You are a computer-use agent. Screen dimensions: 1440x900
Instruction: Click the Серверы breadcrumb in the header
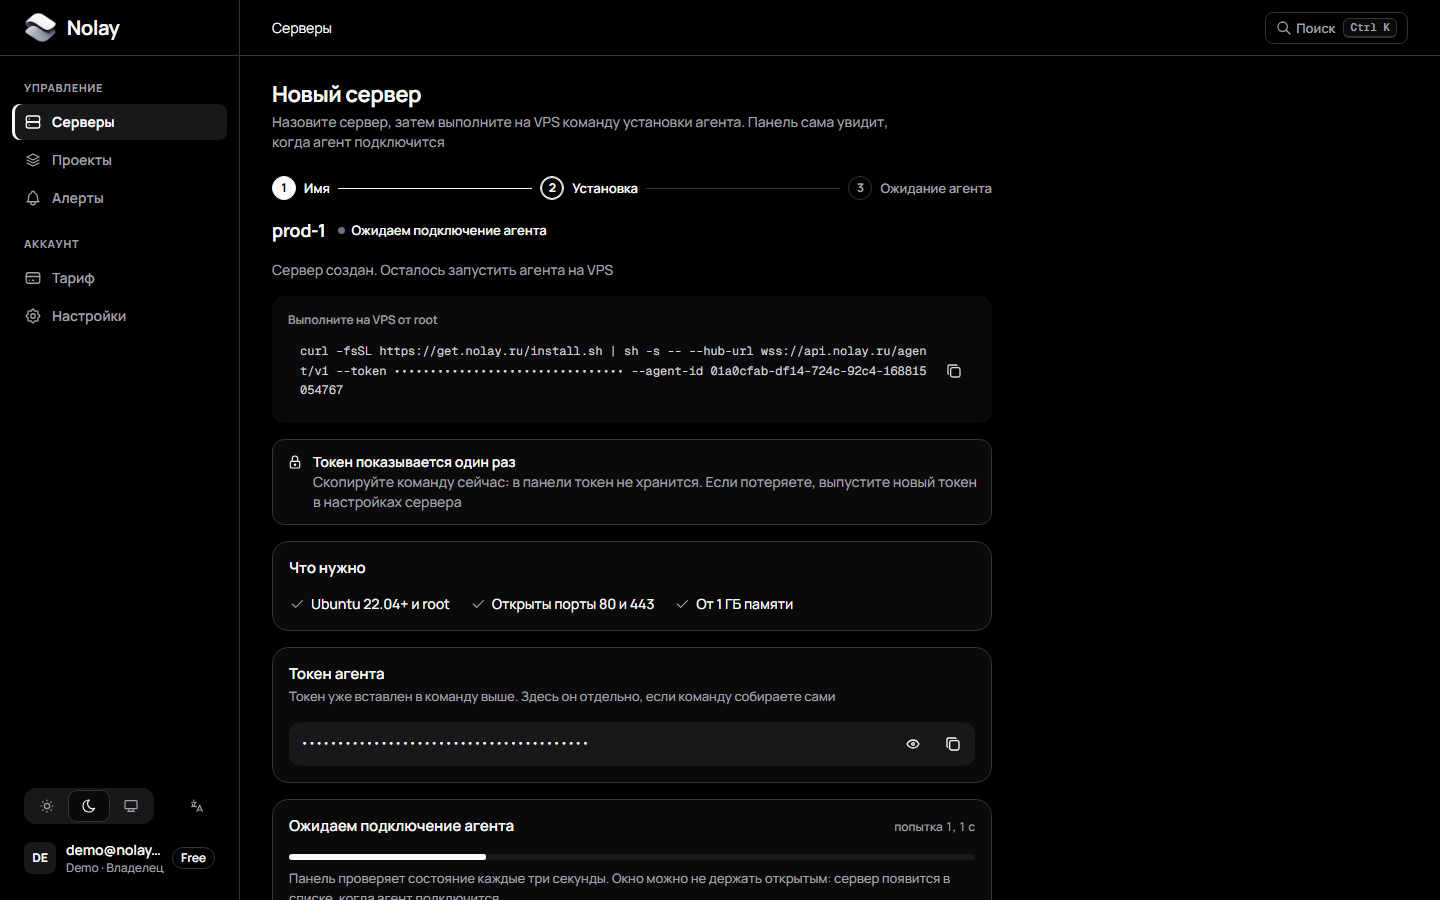pyautogui.click(x=301, y=28)
